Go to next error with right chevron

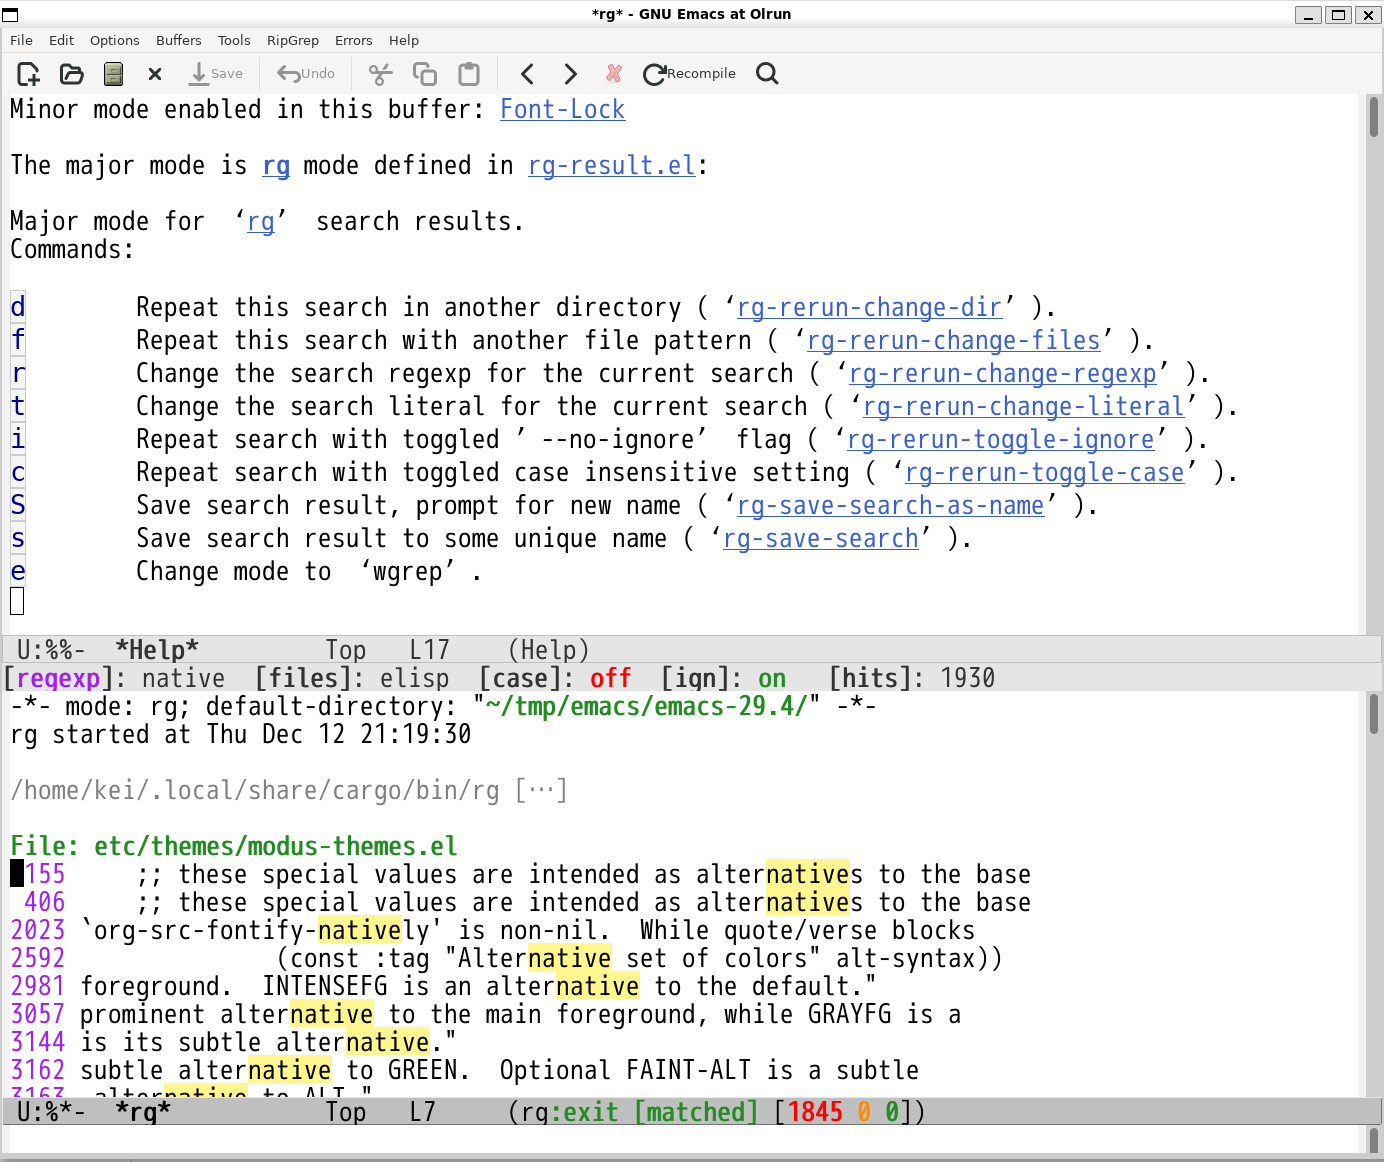point(570,74)
